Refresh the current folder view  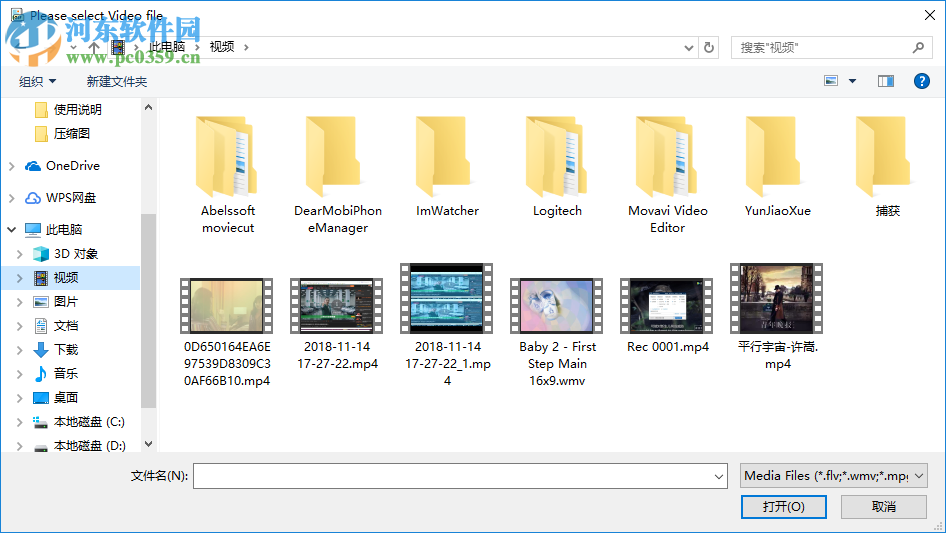tap(709, 47)
